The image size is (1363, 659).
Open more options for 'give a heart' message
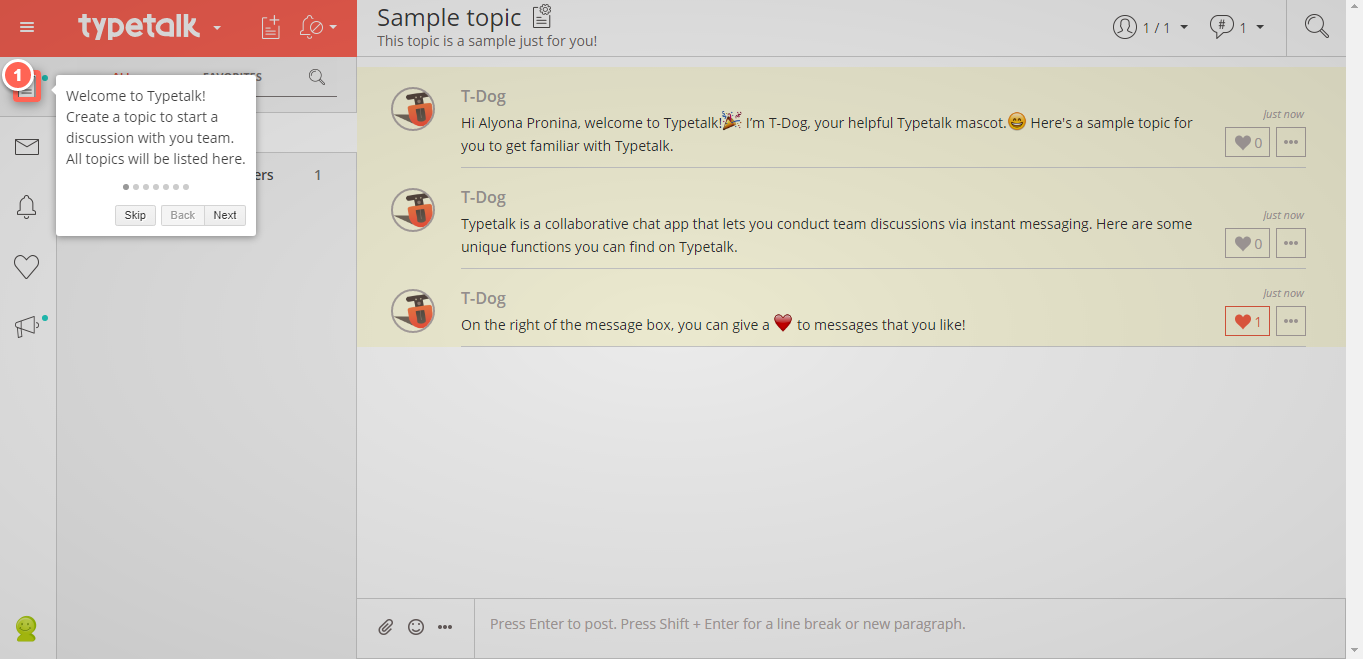click(1291, 321)
